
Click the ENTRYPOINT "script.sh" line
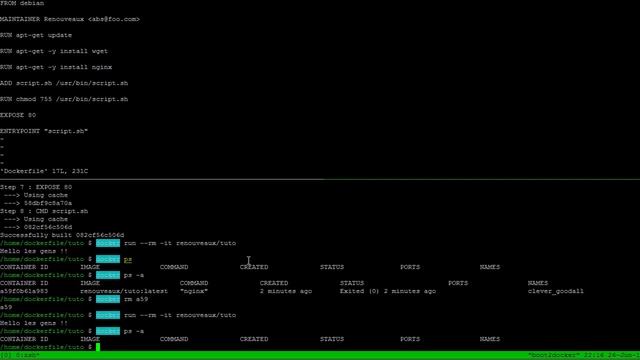point(44,131)
